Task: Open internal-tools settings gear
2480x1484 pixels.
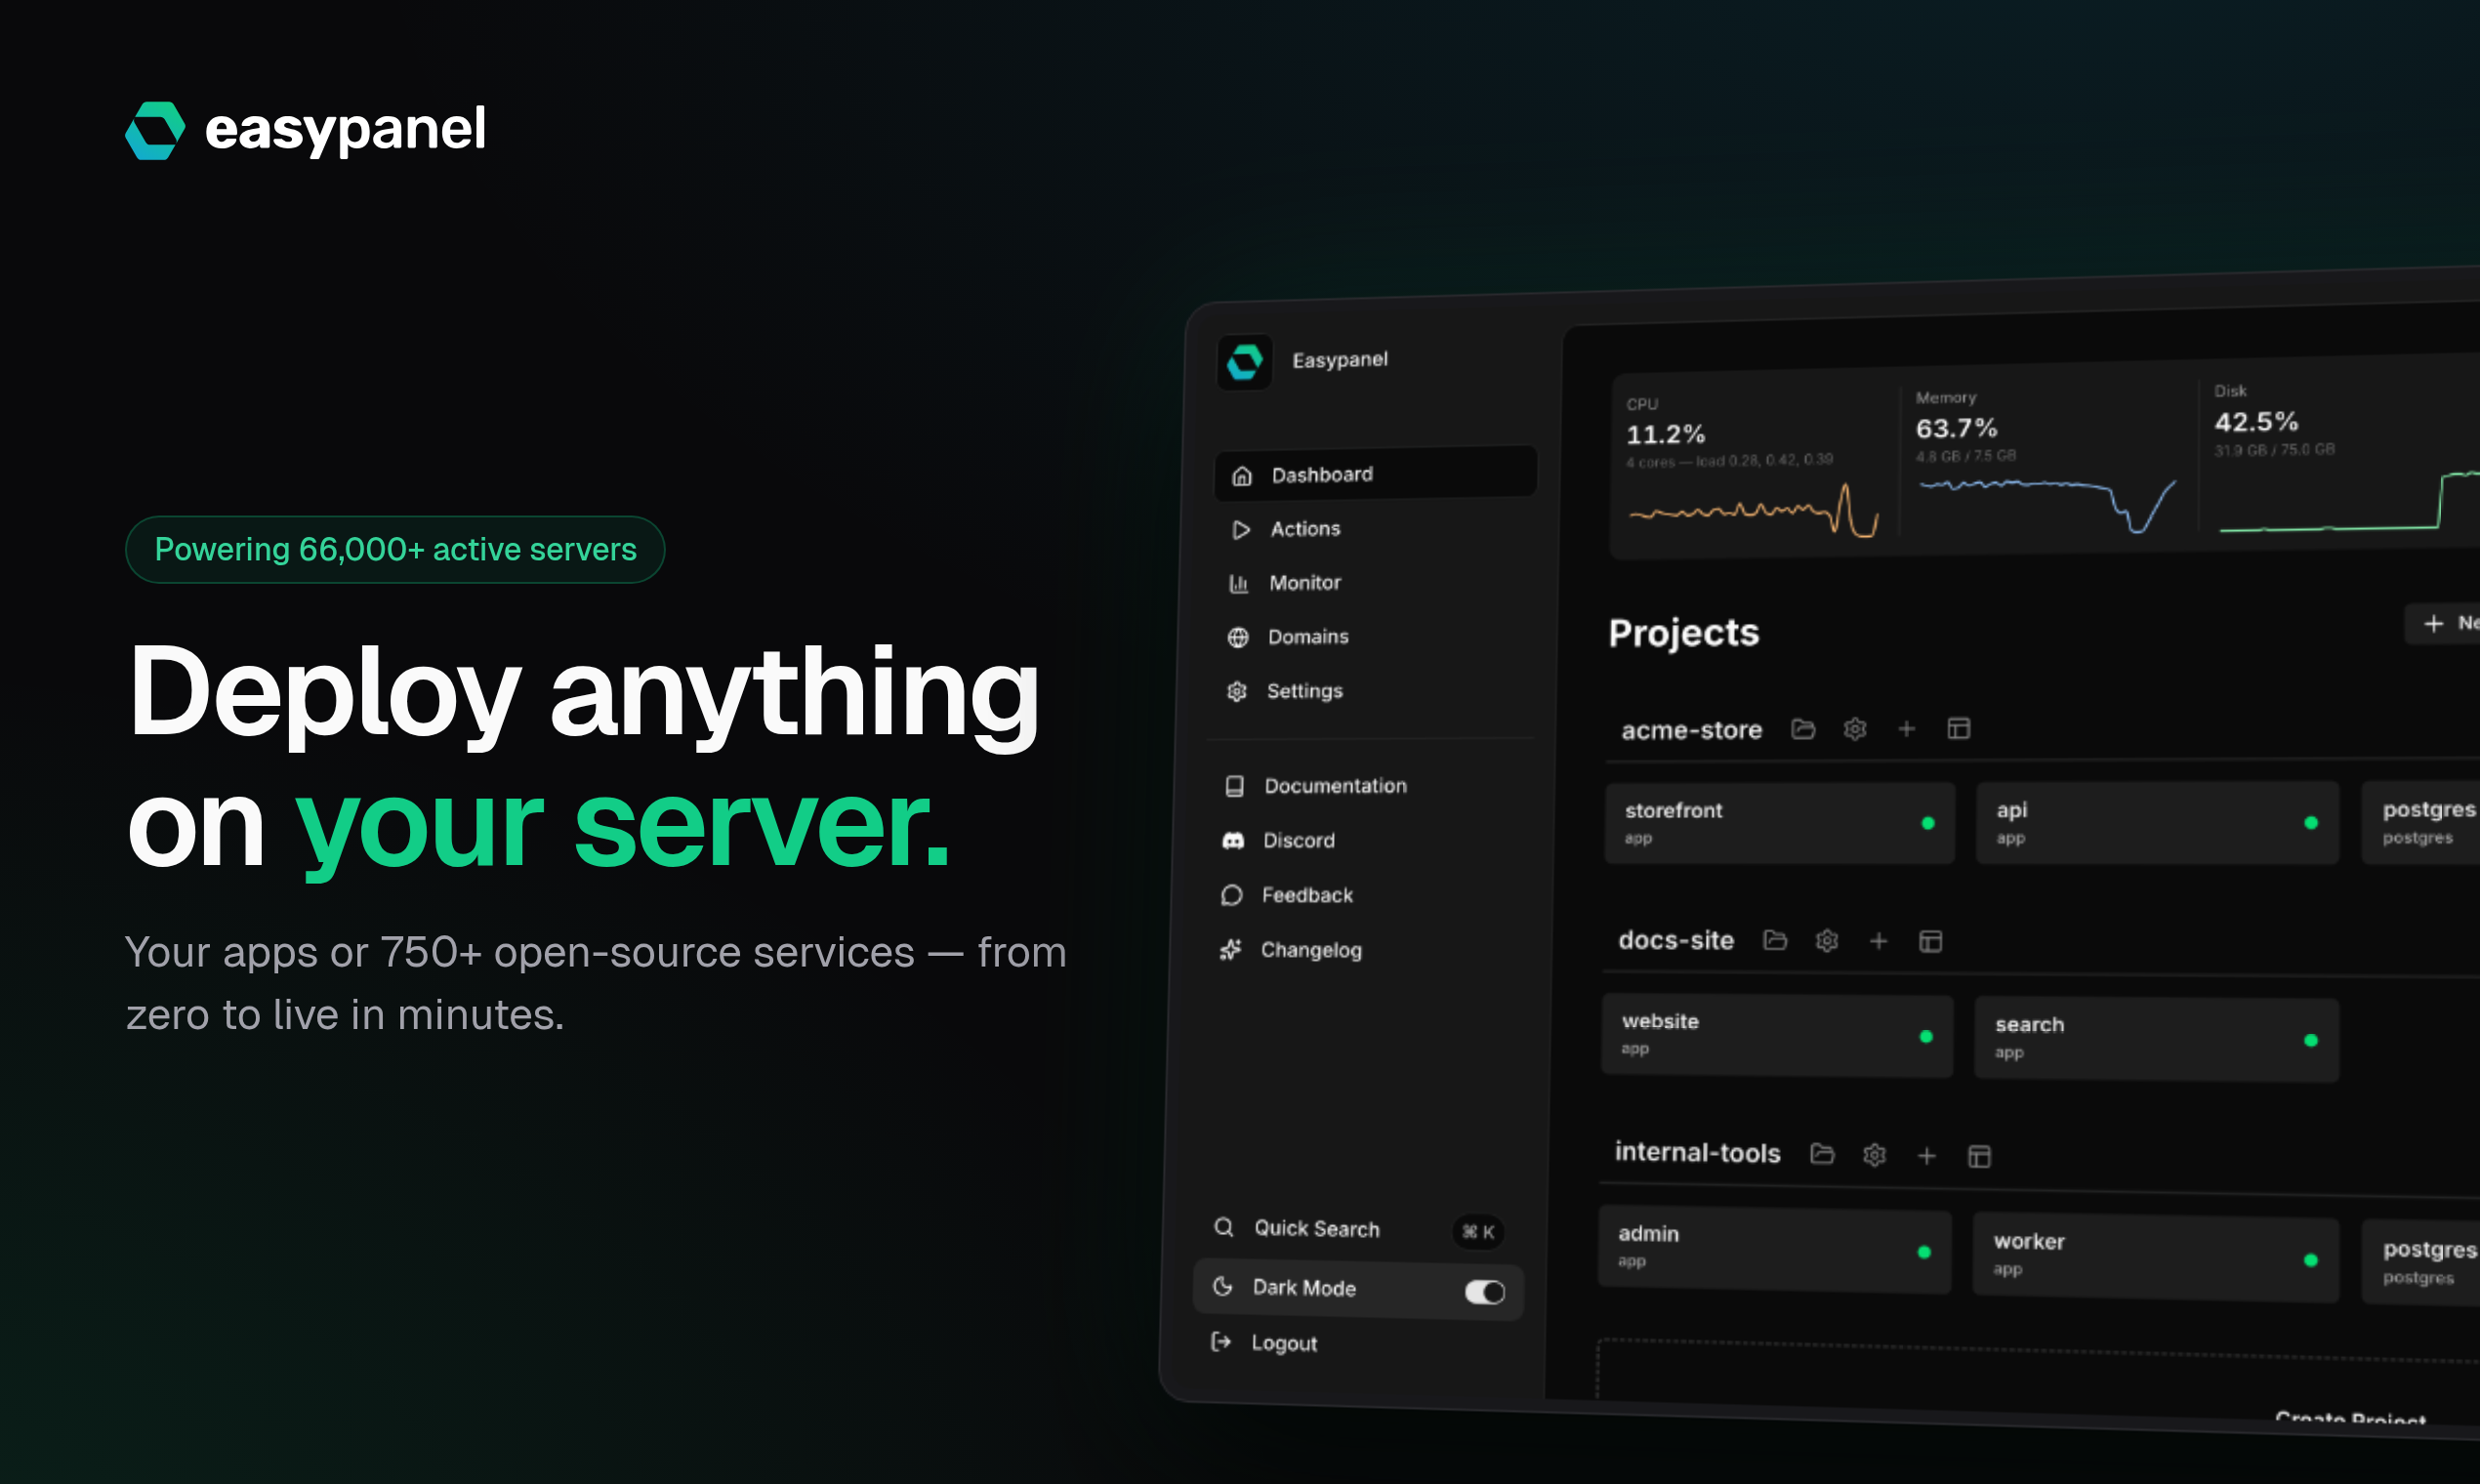Action: point(1874,1155)
